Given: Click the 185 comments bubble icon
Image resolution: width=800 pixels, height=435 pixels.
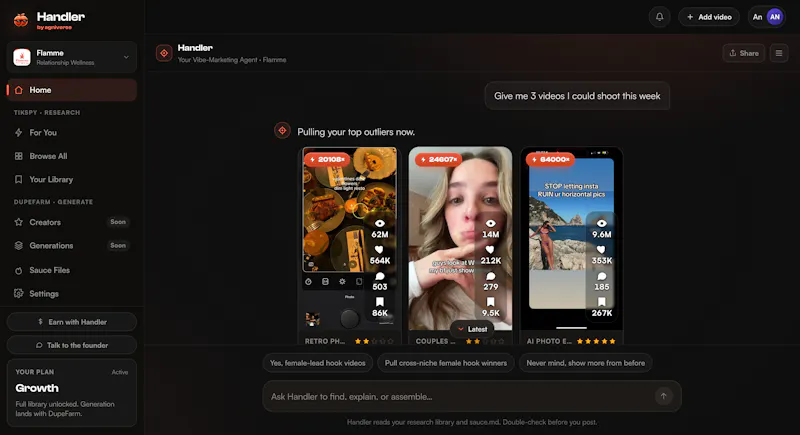Looking at the screenshot, I should click(602, 276).
